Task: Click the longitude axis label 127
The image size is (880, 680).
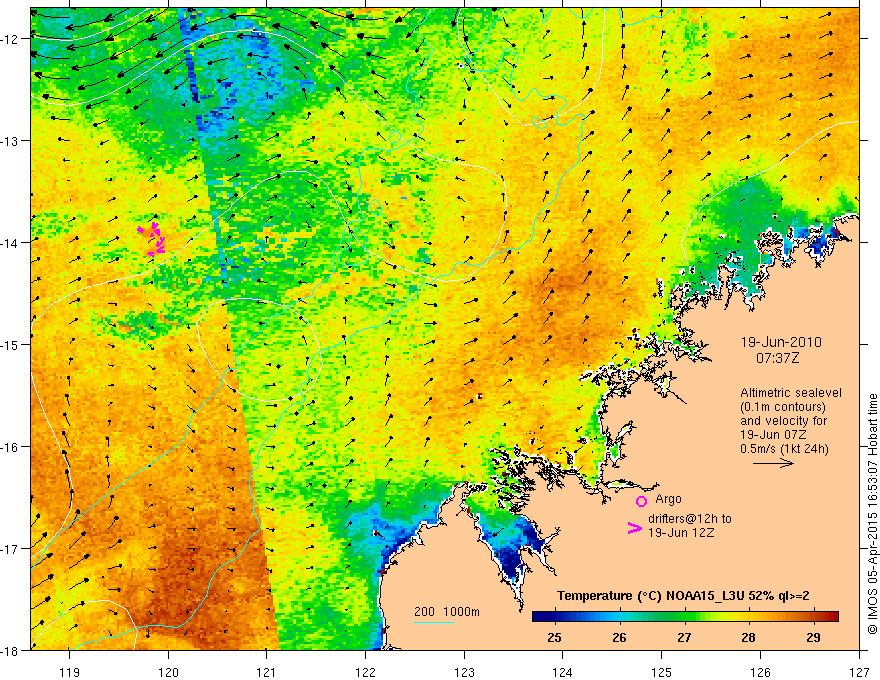Action: click(x=859, y=672)
